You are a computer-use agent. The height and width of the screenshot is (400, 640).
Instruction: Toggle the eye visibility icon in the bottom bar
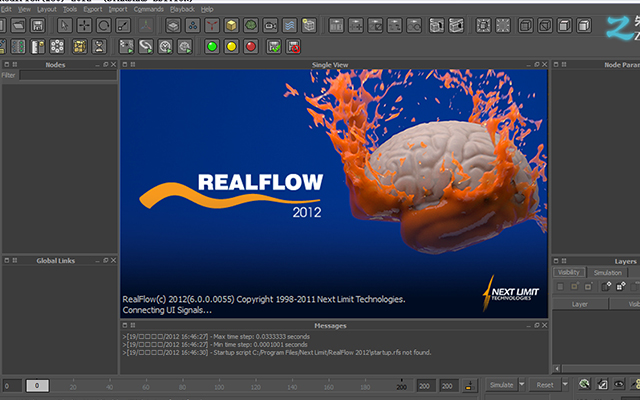tap(619, 384)
